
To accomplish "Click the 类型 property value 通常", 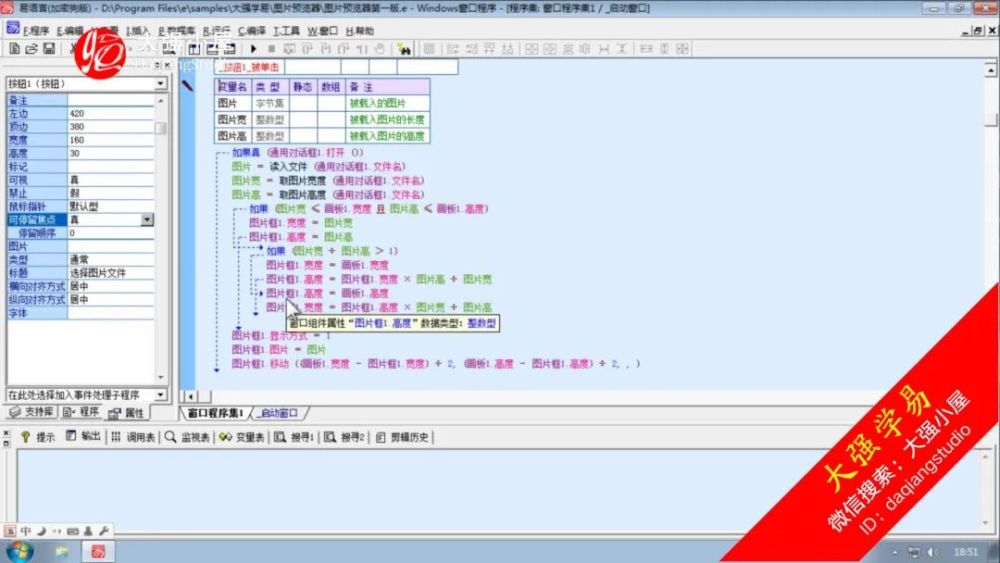I will click(x=110, y=260).
